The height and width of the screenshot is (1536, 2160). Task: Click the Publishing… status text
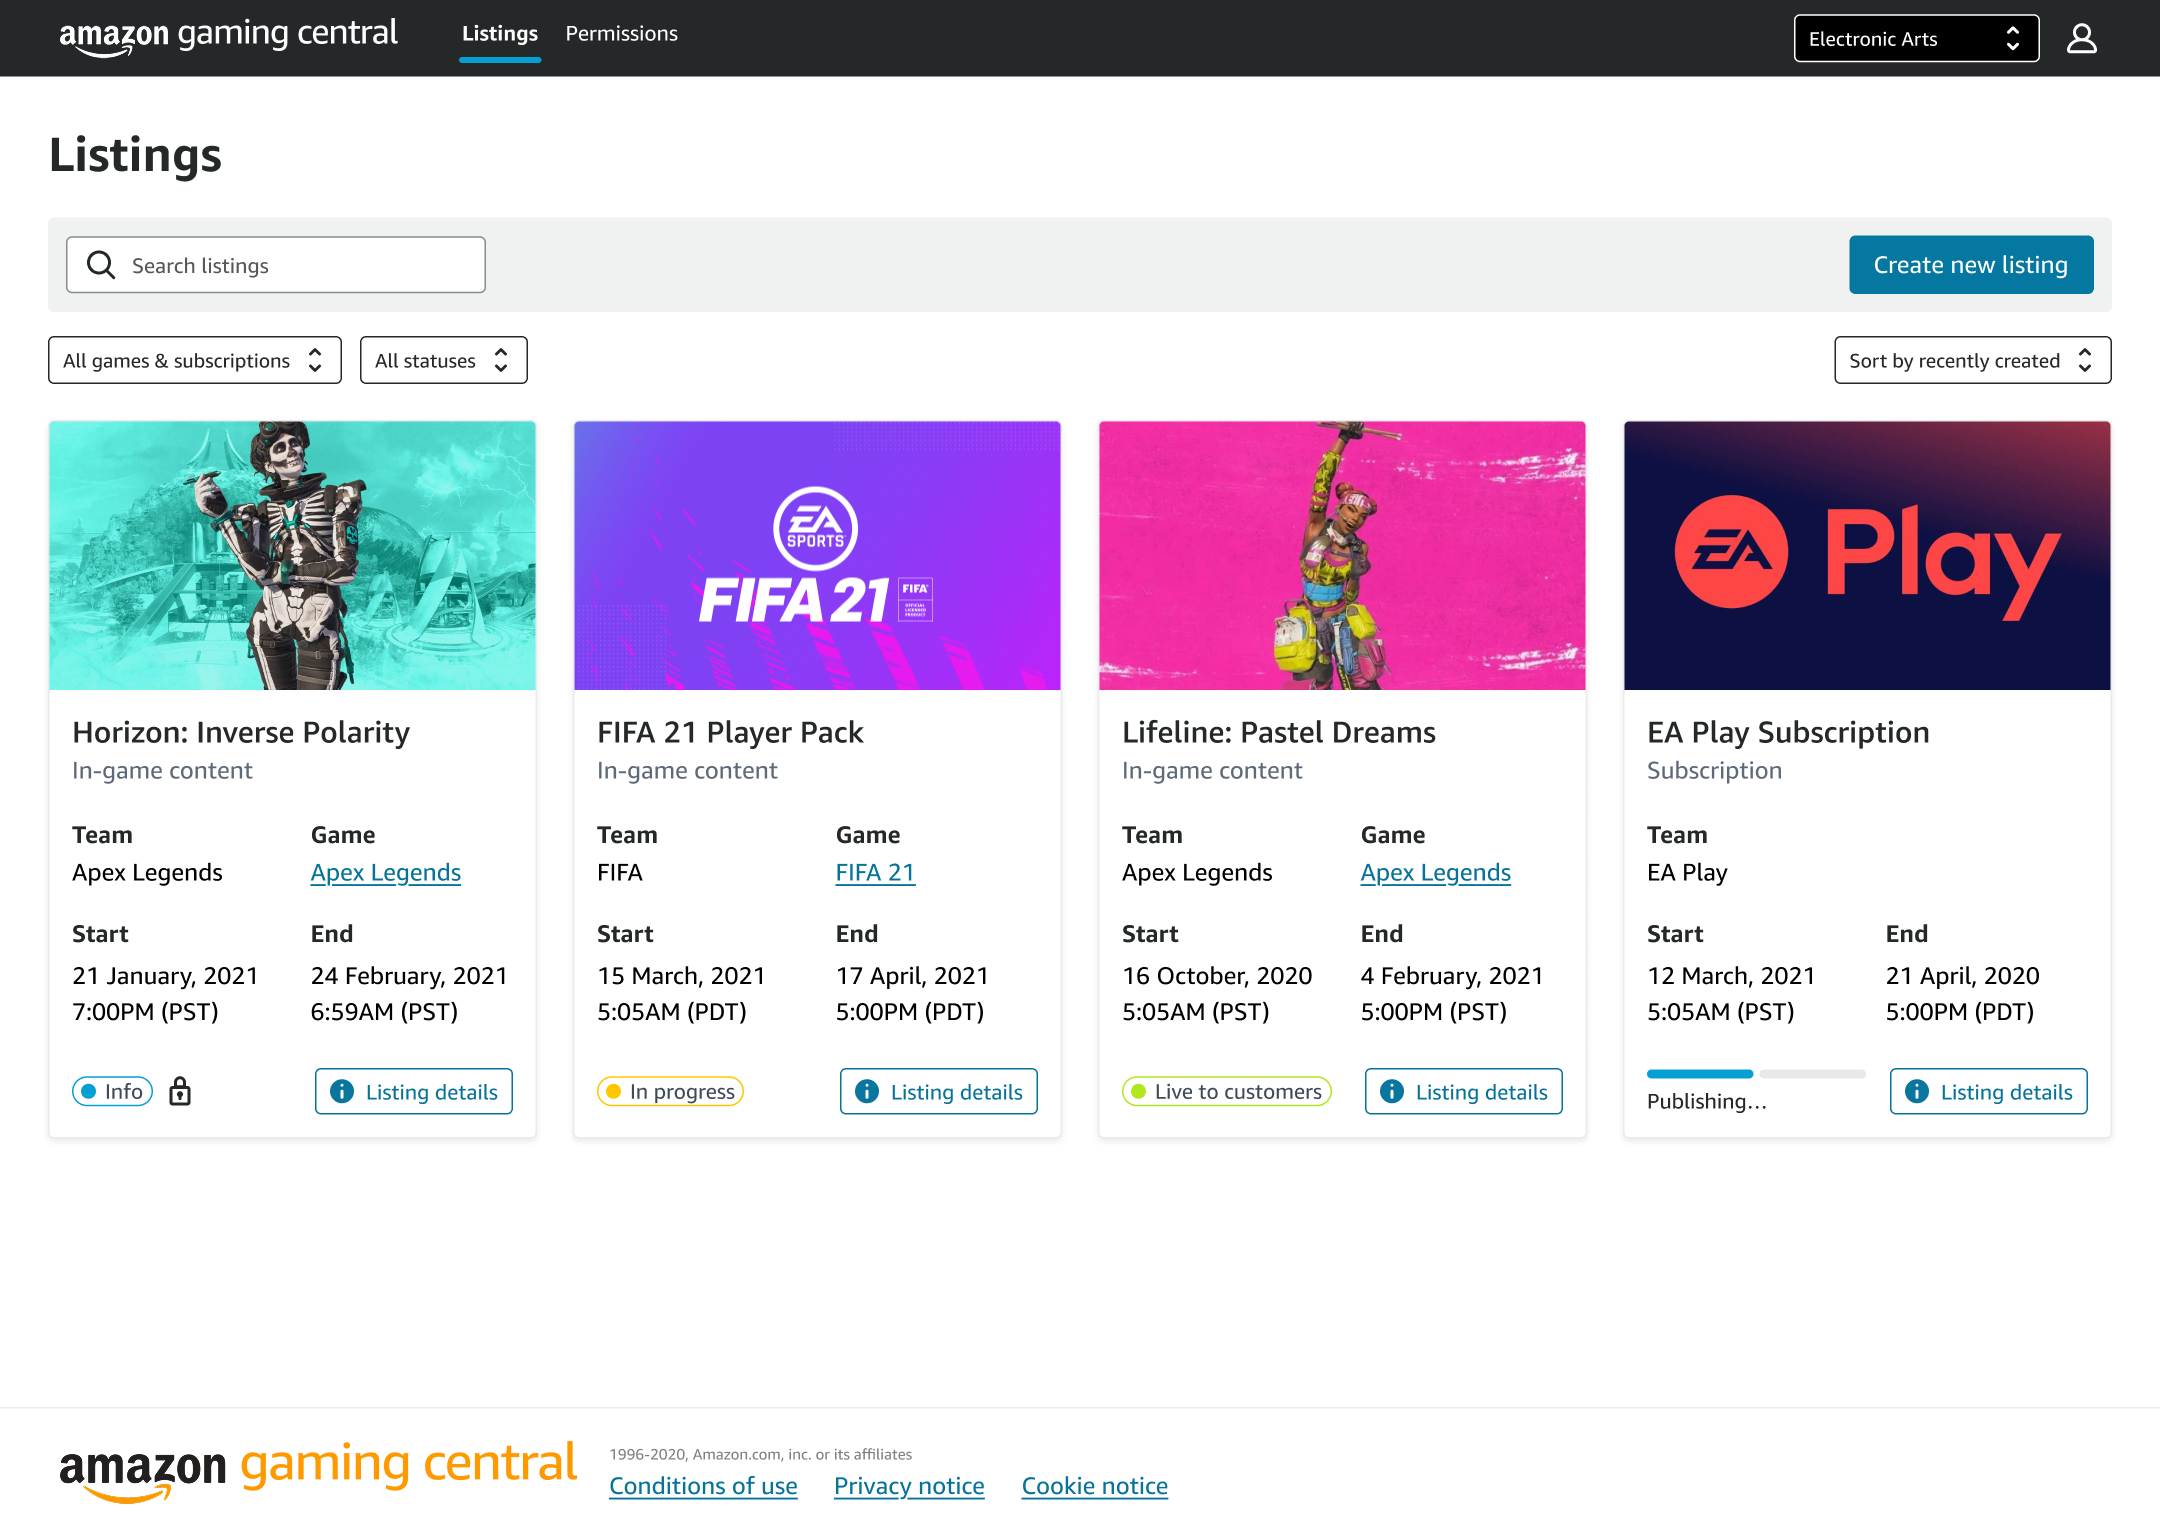point(1707,1102)
